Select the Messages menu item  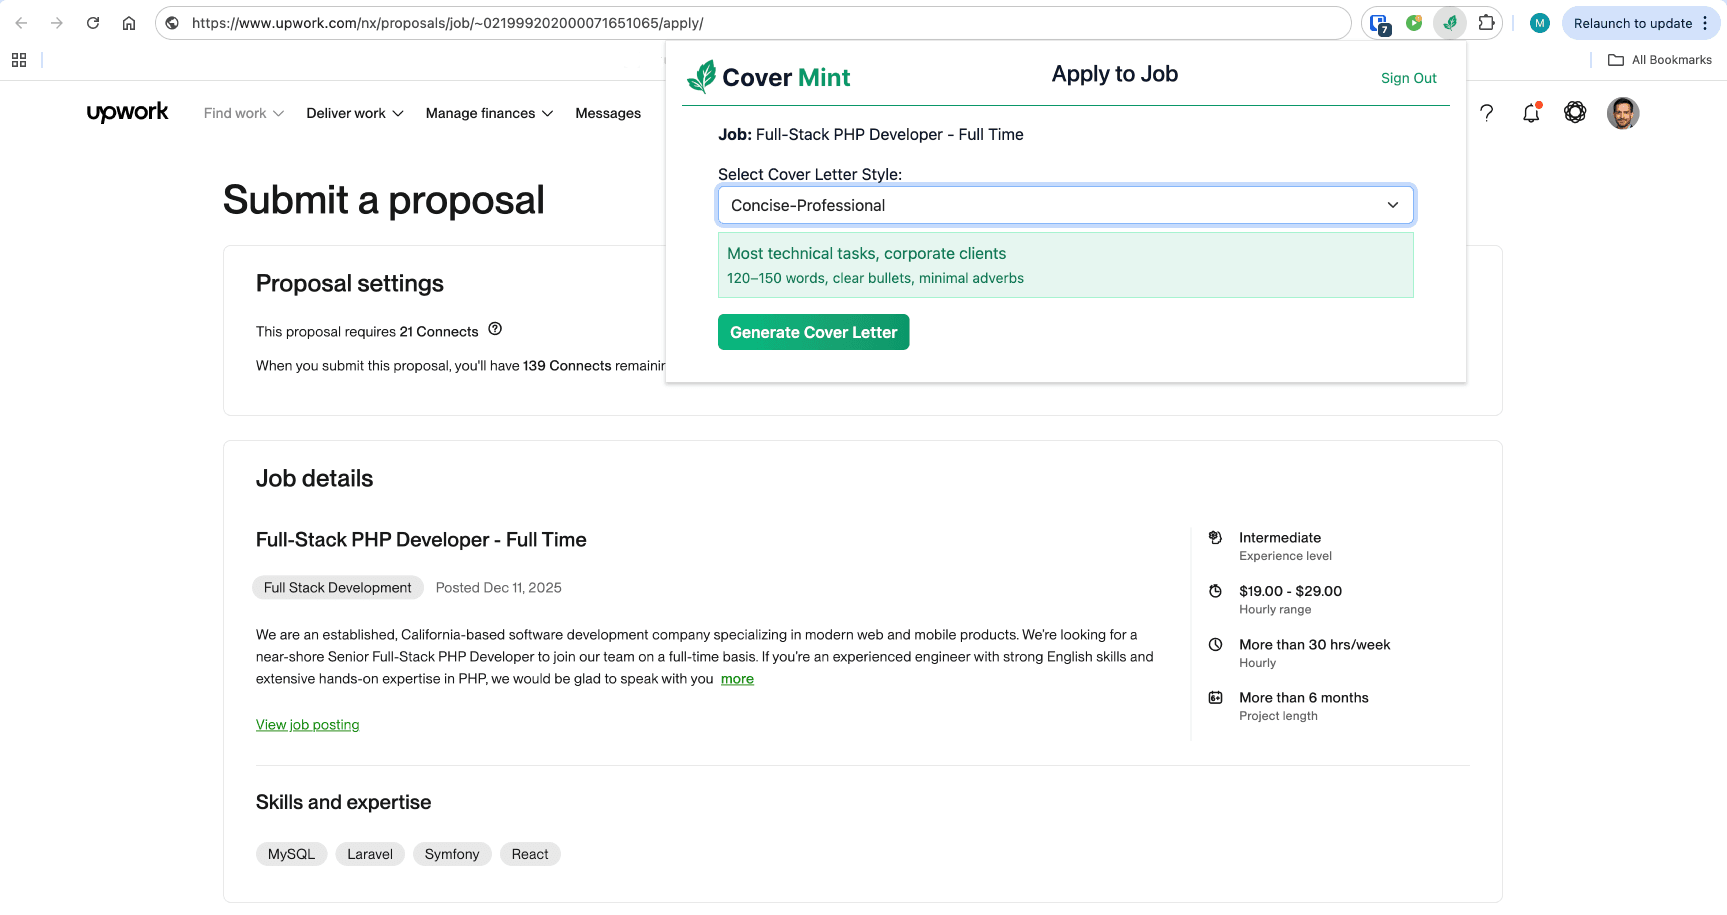pos(607,113)
